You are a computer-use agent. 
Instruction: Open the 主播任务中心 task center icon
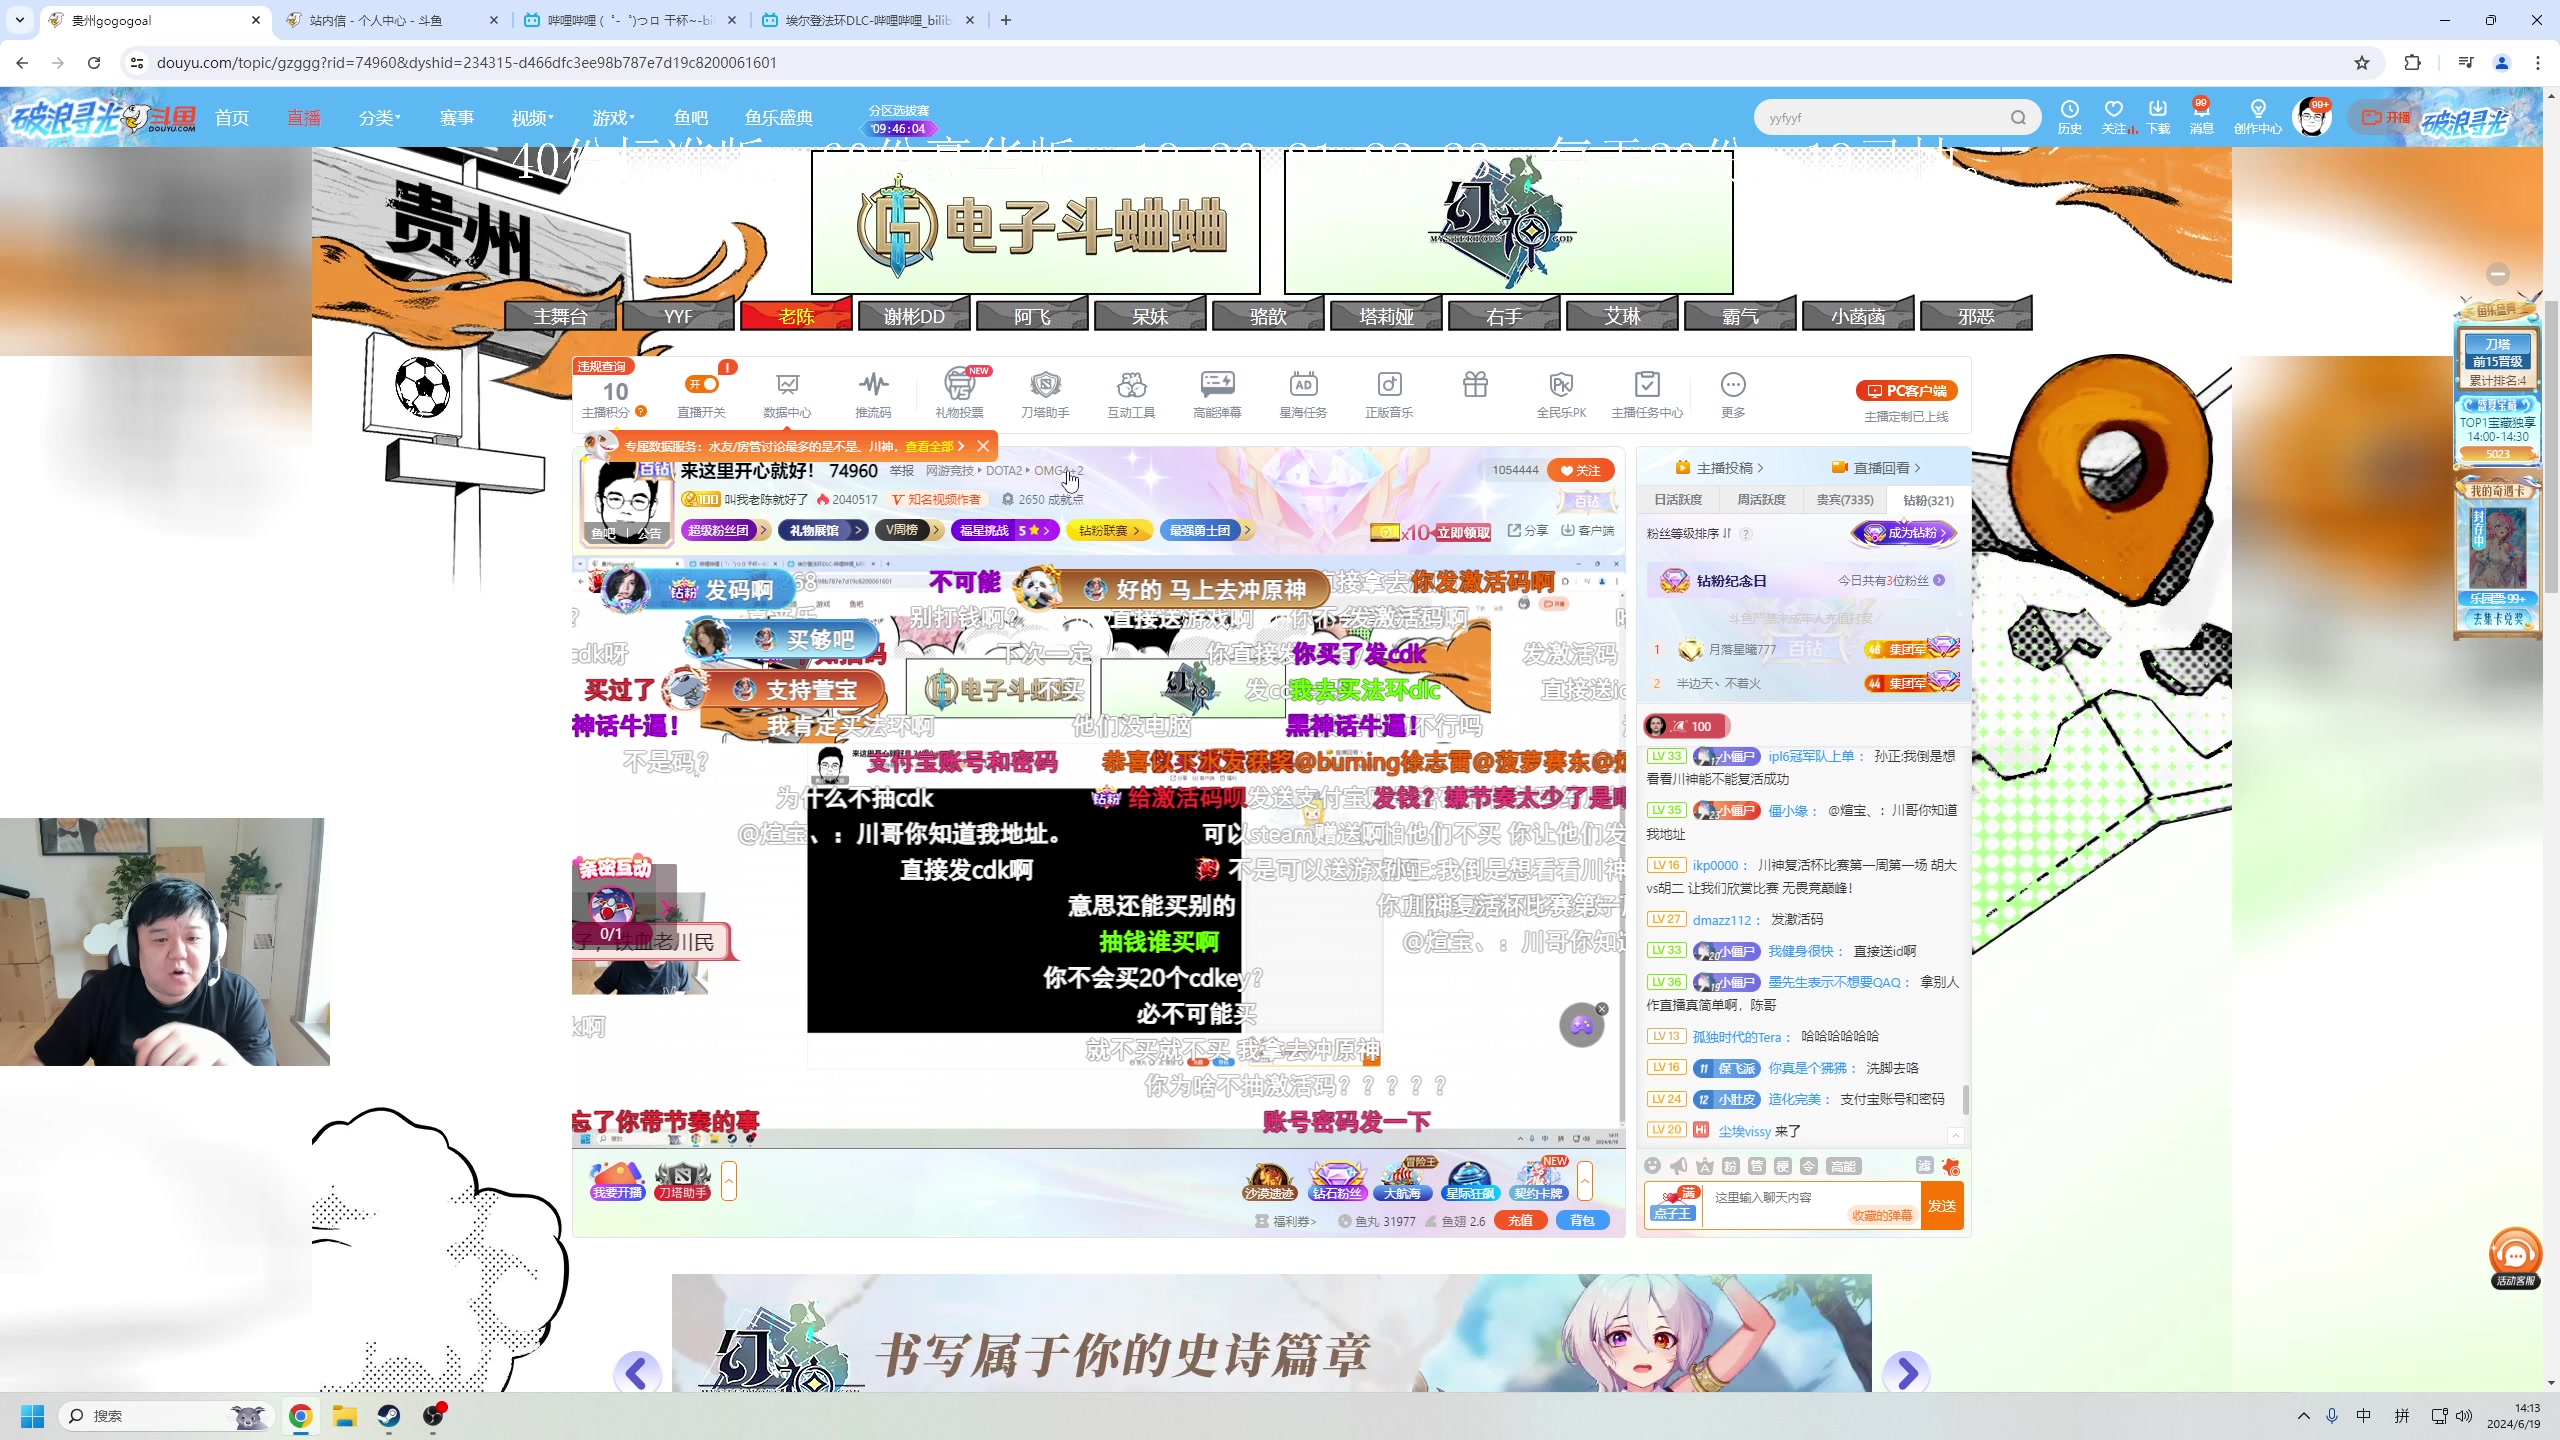(x=1647, y=394)
